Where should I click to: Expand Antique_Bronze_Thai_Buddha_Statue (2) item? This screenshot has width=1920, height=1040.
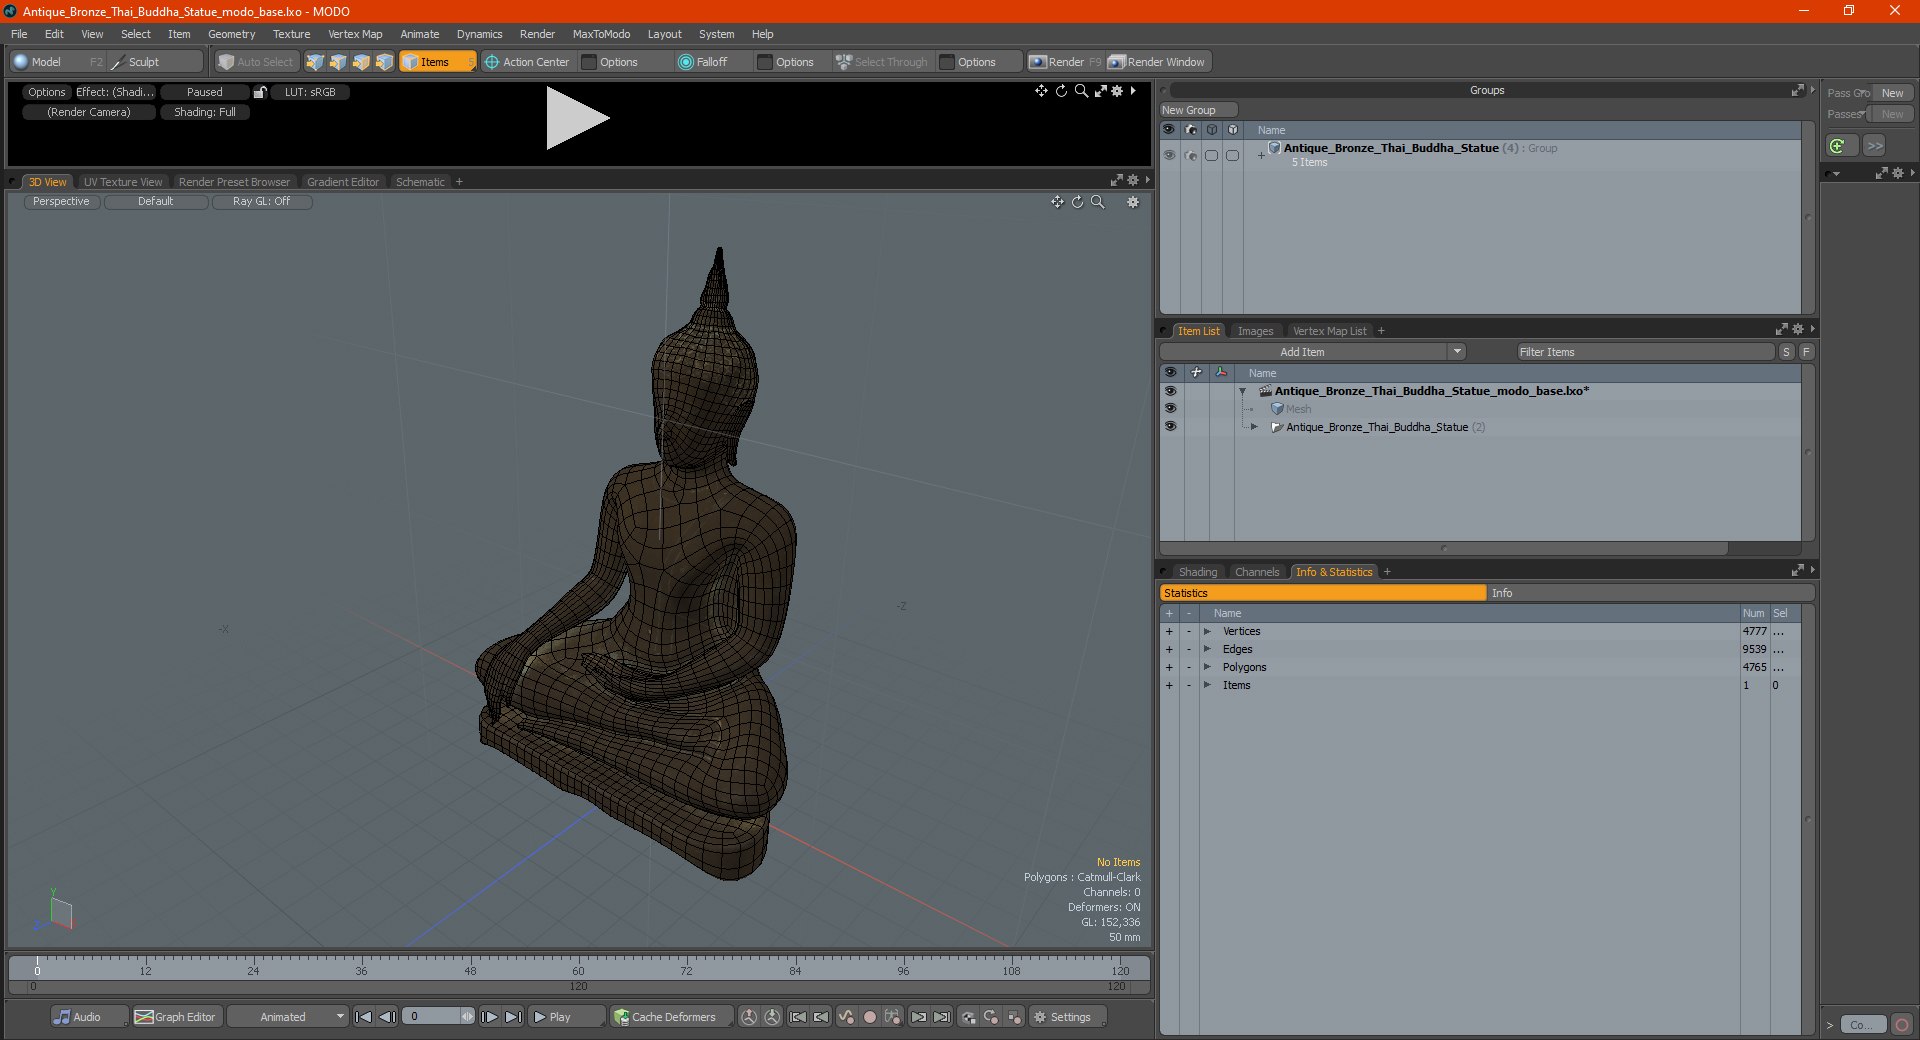click(1254, 427)
